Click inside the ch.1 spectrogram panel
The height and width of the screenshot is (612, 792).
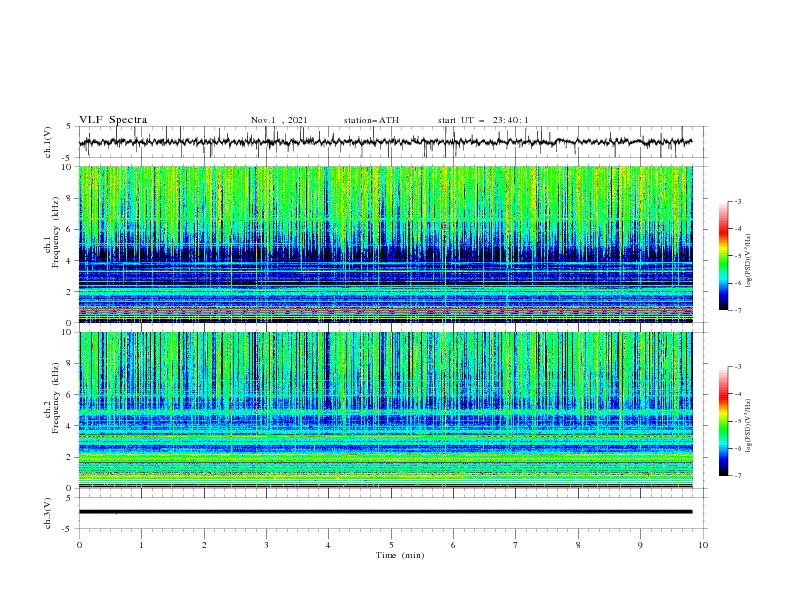point(385,244)
